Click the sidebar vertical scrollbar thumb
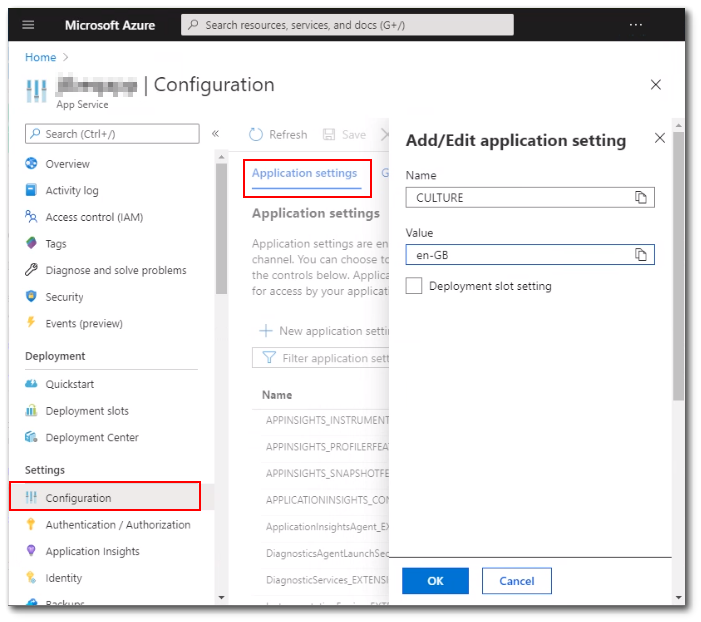The height and width of the screenshot is (622, 701). pyautogui.click(x=221, y=228)
